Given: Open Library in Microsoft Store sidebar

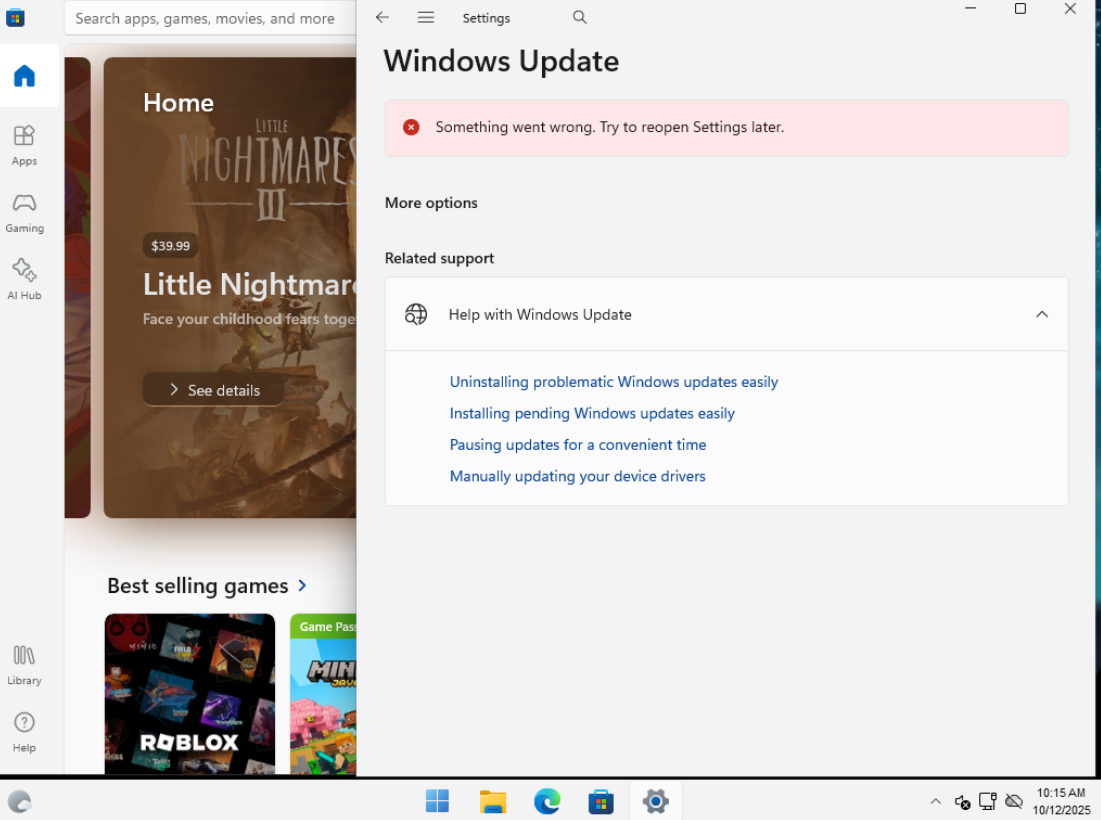Looking at the screenshot, I should [x=25, y=665].
